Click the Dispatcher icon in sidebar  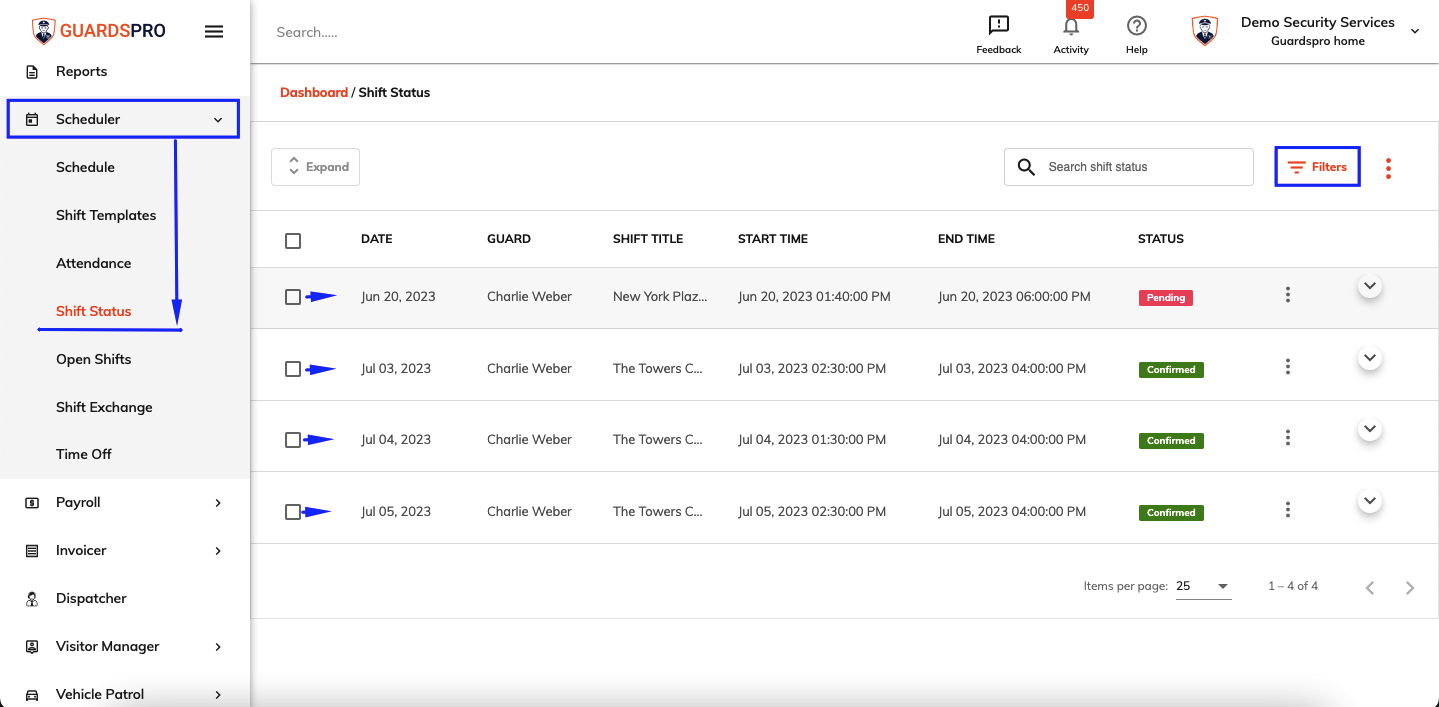point(32,599)
